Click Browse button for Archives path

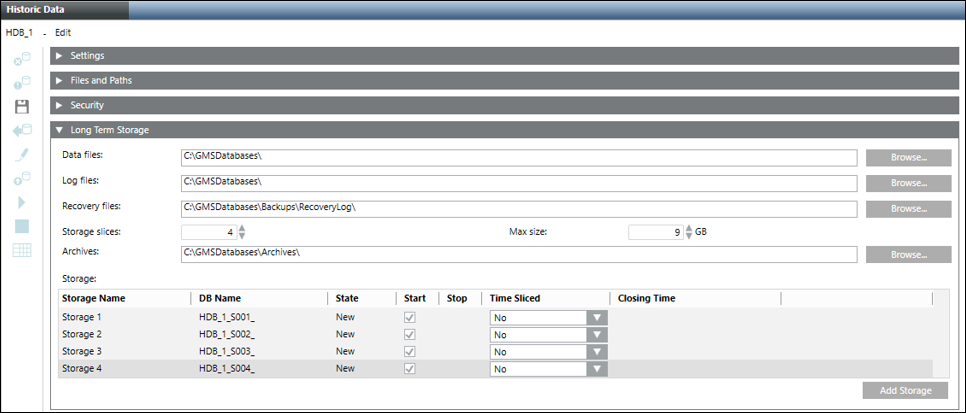point(908,254)
